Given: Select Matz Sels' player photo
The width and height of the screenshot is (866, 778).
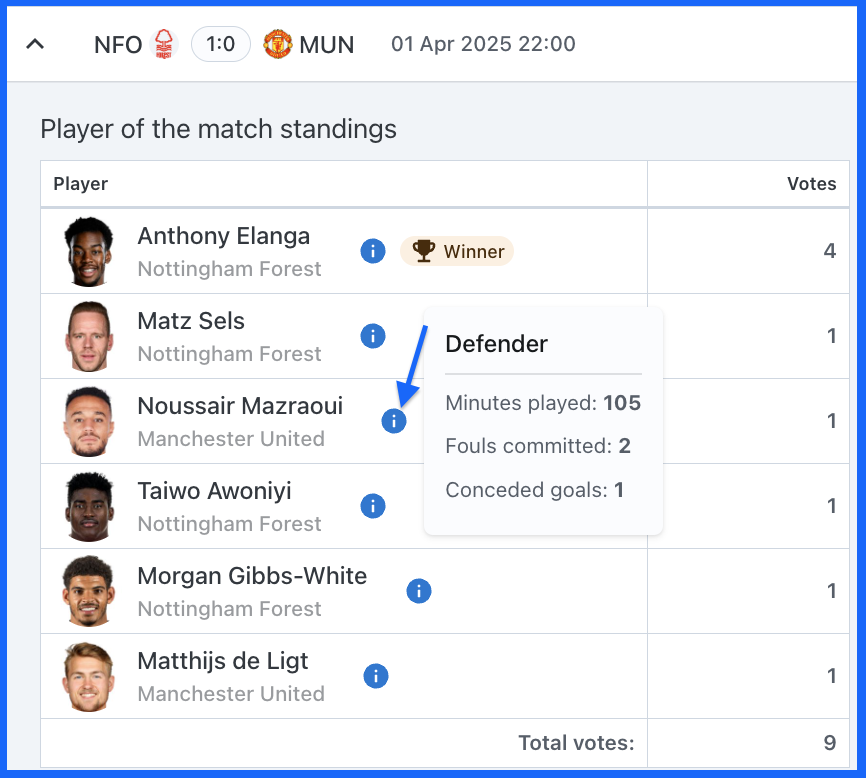Looking at the screenshot, I should pyautogui.click(x=88, y=336).
